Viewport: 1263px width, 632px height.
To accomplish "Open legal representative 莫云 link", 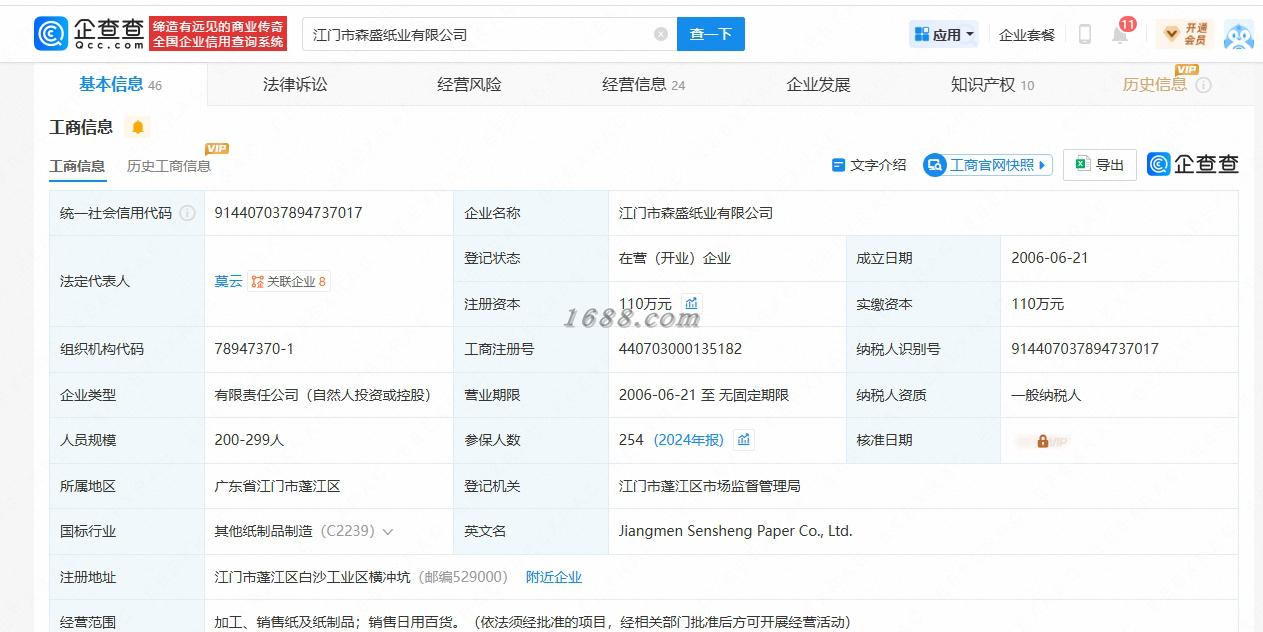I will point(228,281).
